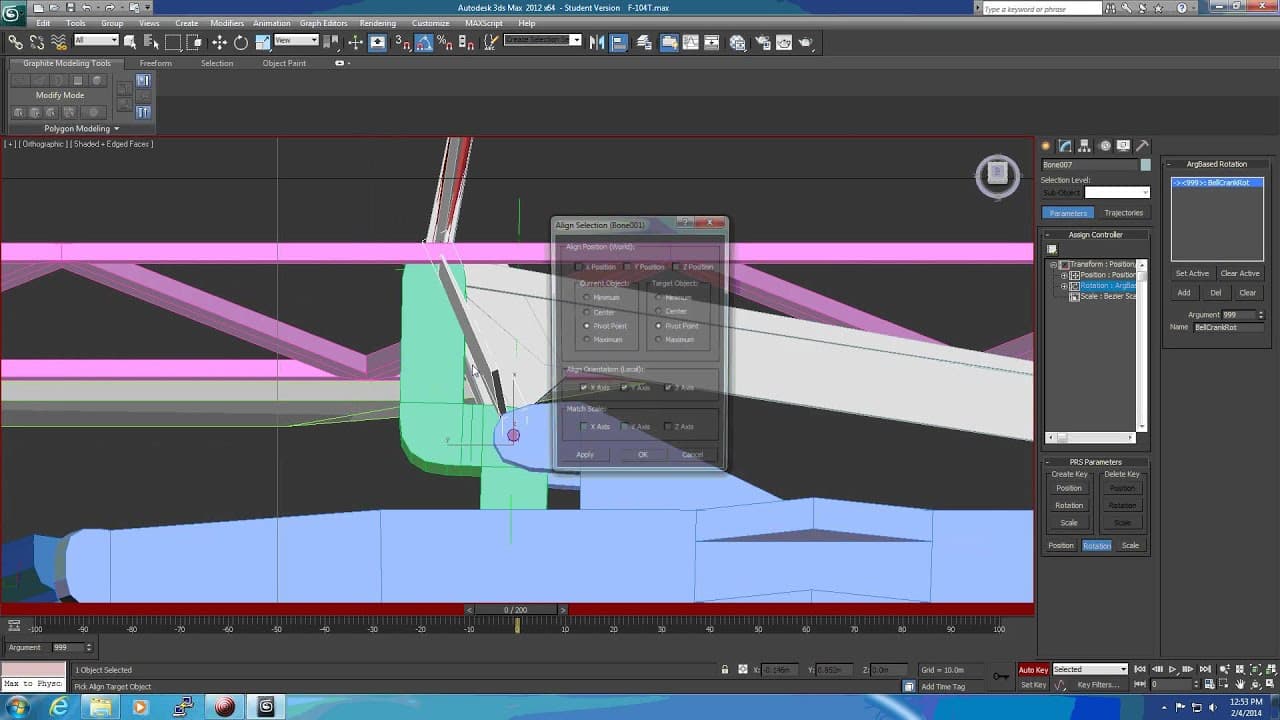Select Current Object Minimum radio button
Screen dimensions: 1280x720
(x=587, y=297)
